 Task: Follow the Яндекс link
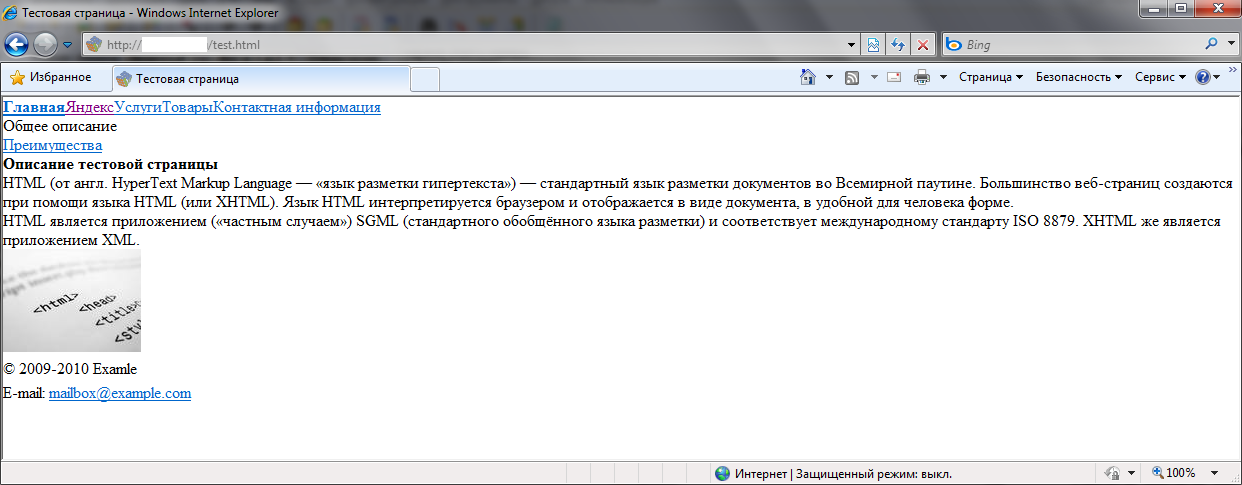[90, 107]
